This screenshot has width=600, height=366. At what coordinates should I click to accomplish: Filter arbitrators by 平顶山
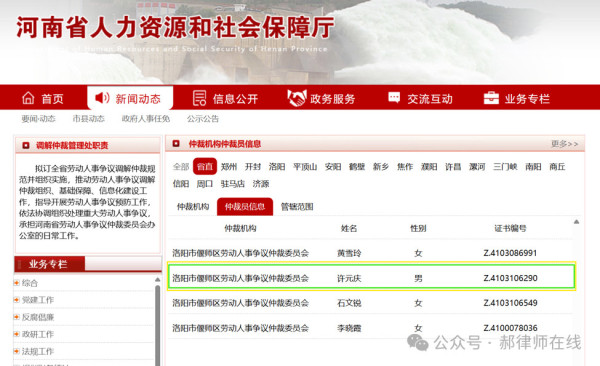click(305, 167)
